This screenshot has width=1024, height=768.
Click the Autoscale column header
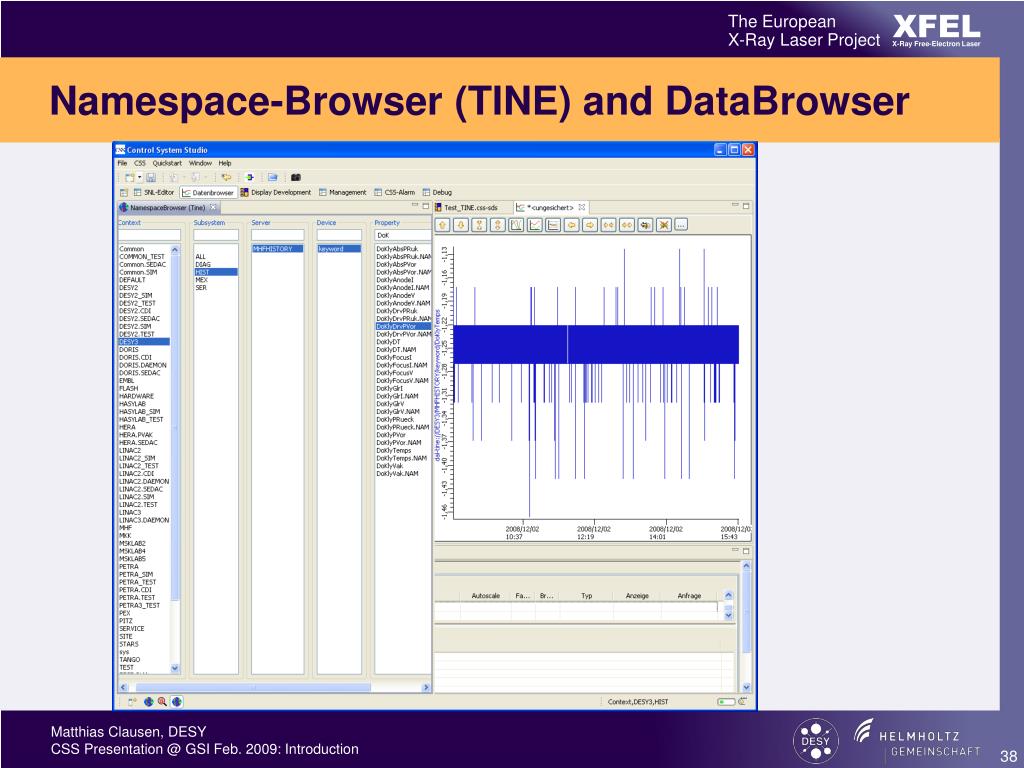[485, 596]
